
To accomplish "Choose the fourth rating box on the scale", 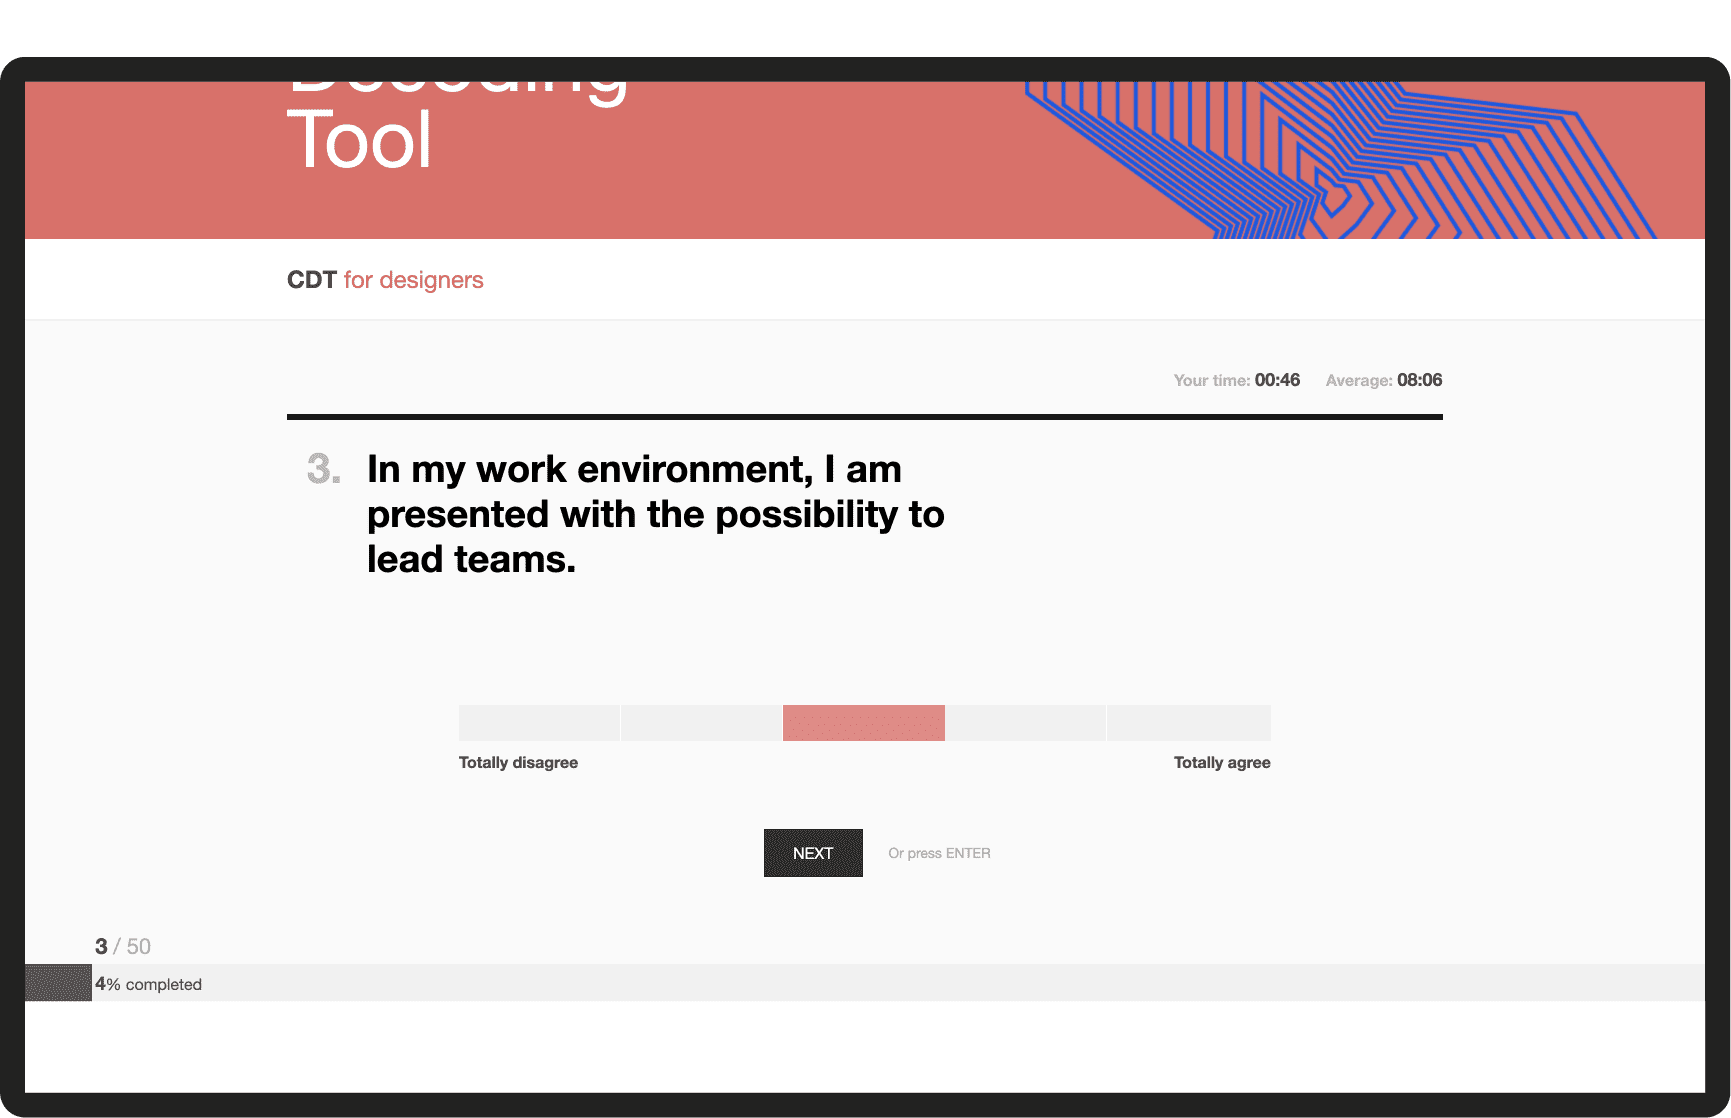I will tap(1026, 723).
